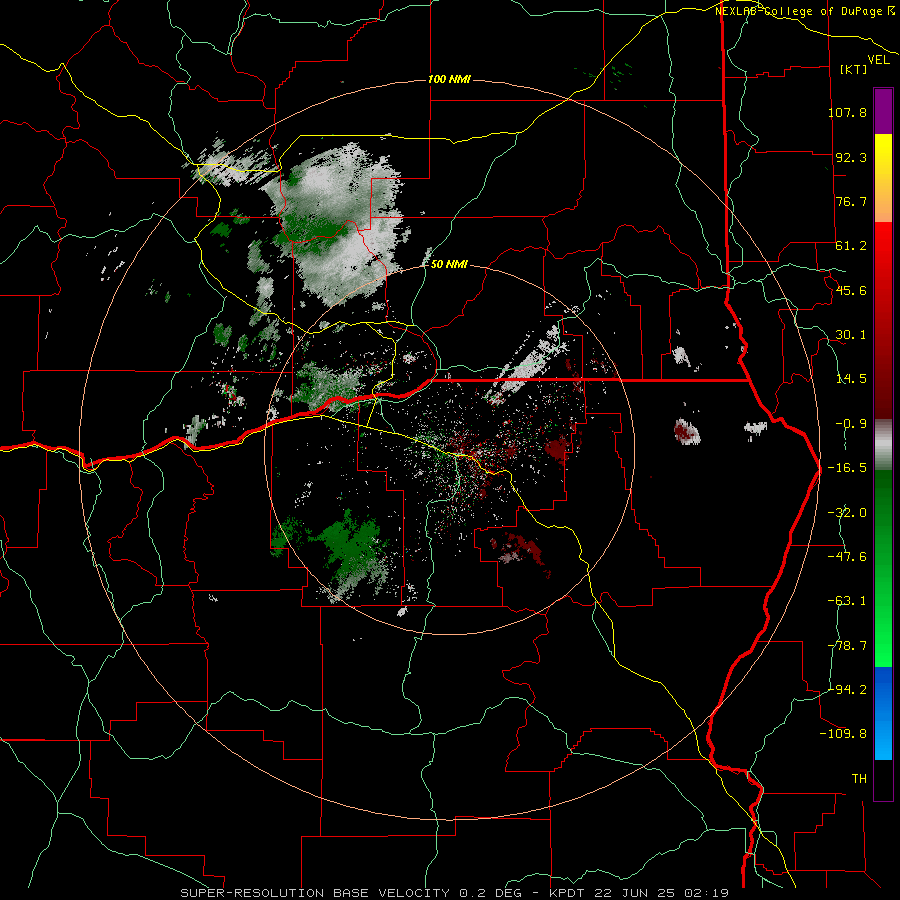Click the 14.5 legend value

click(851, 378)
